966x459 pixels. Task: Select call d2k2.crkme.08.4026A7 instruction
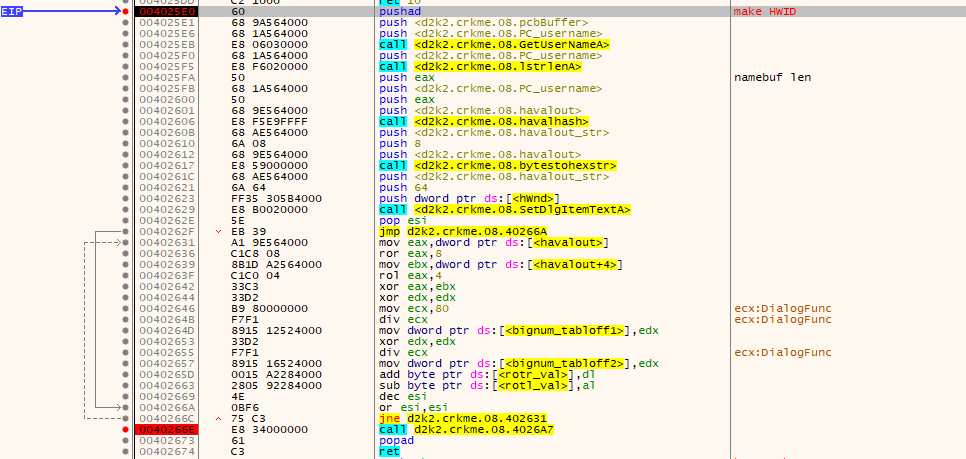[x=467, y=429]
